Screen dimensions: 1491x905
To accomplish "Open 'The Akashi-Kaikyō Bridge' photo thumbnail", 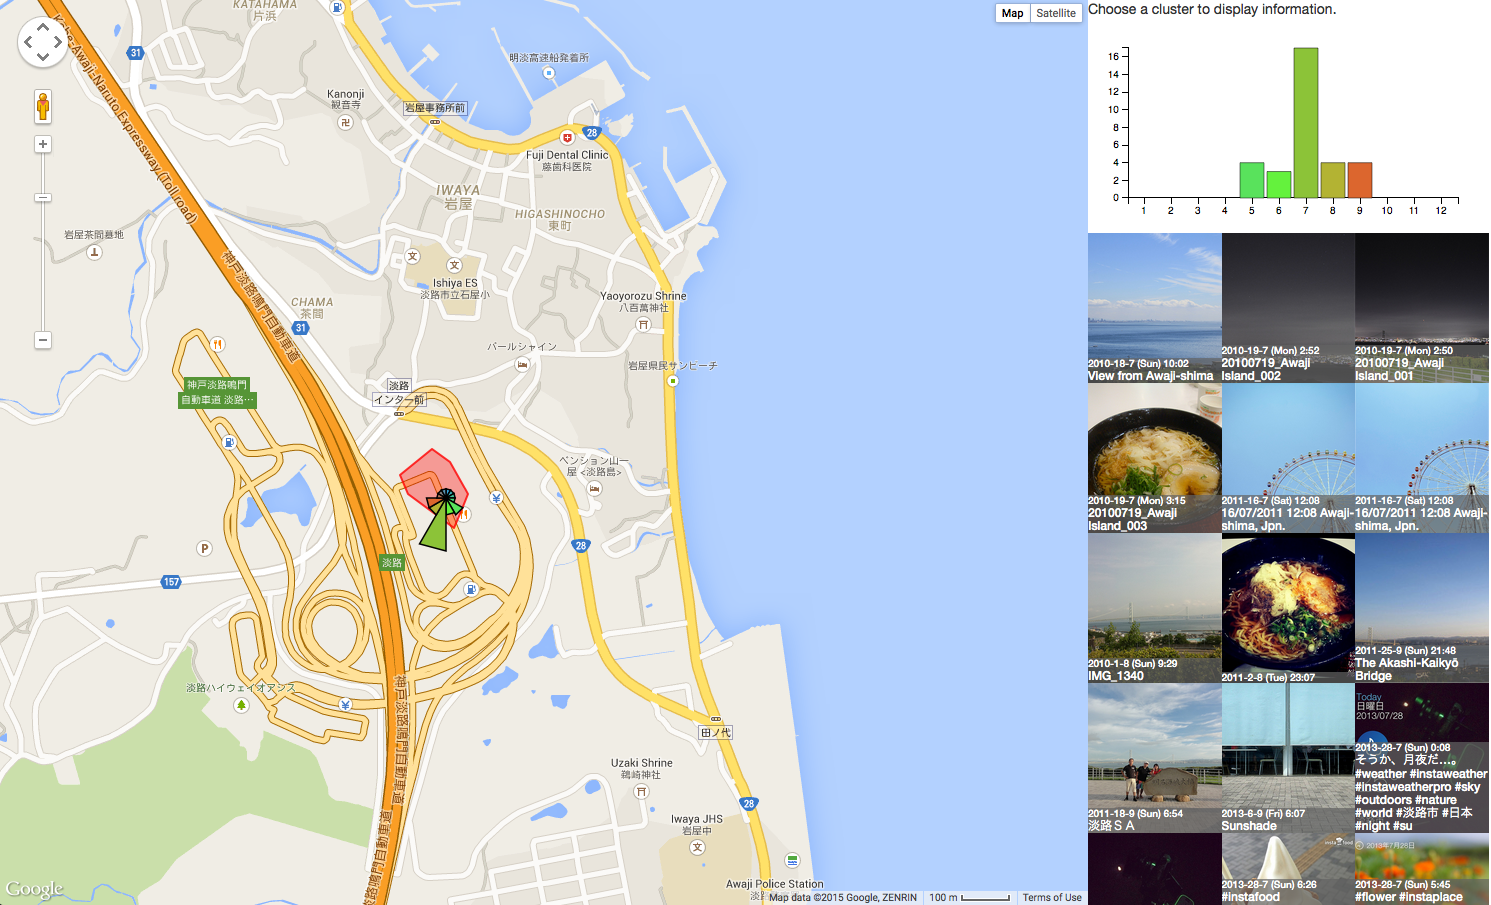I will click(x=1421, y=608).
